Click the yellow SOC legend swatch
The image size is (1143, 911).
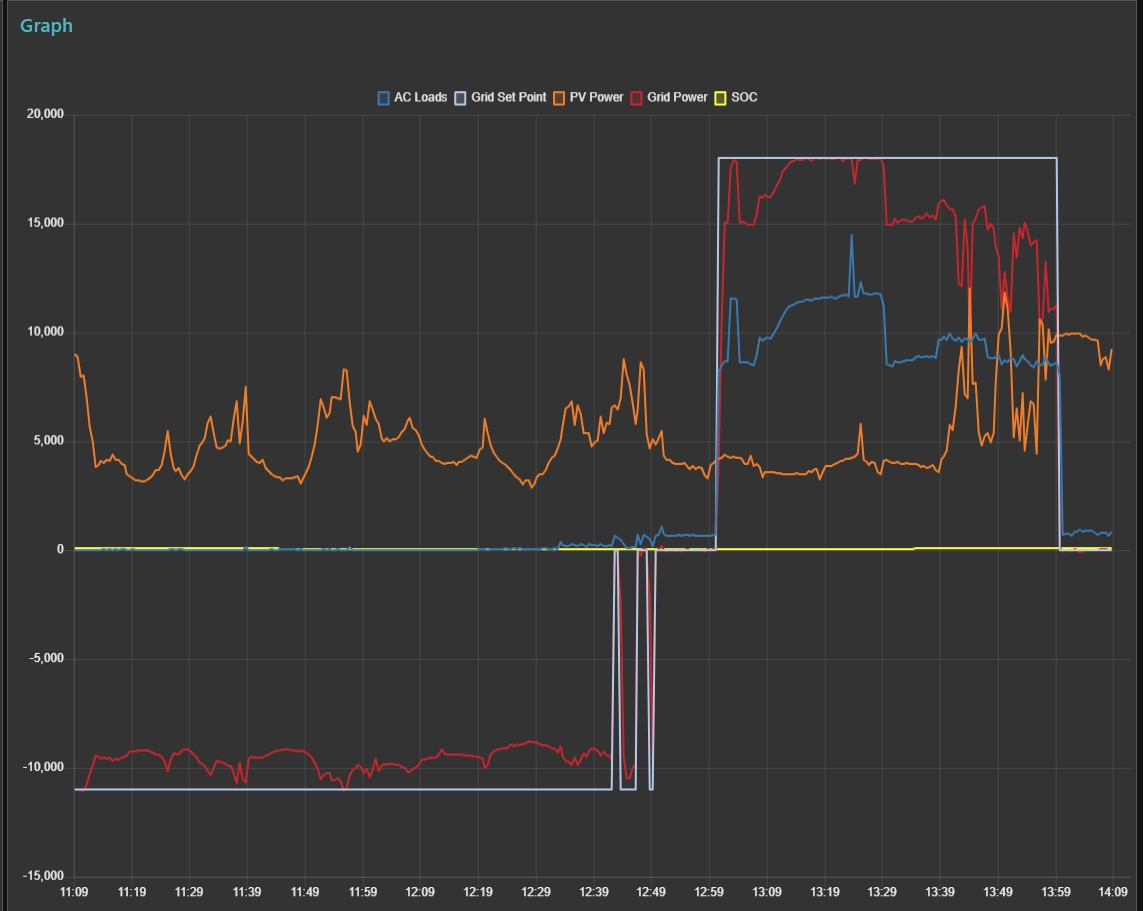tap(720, 98)
